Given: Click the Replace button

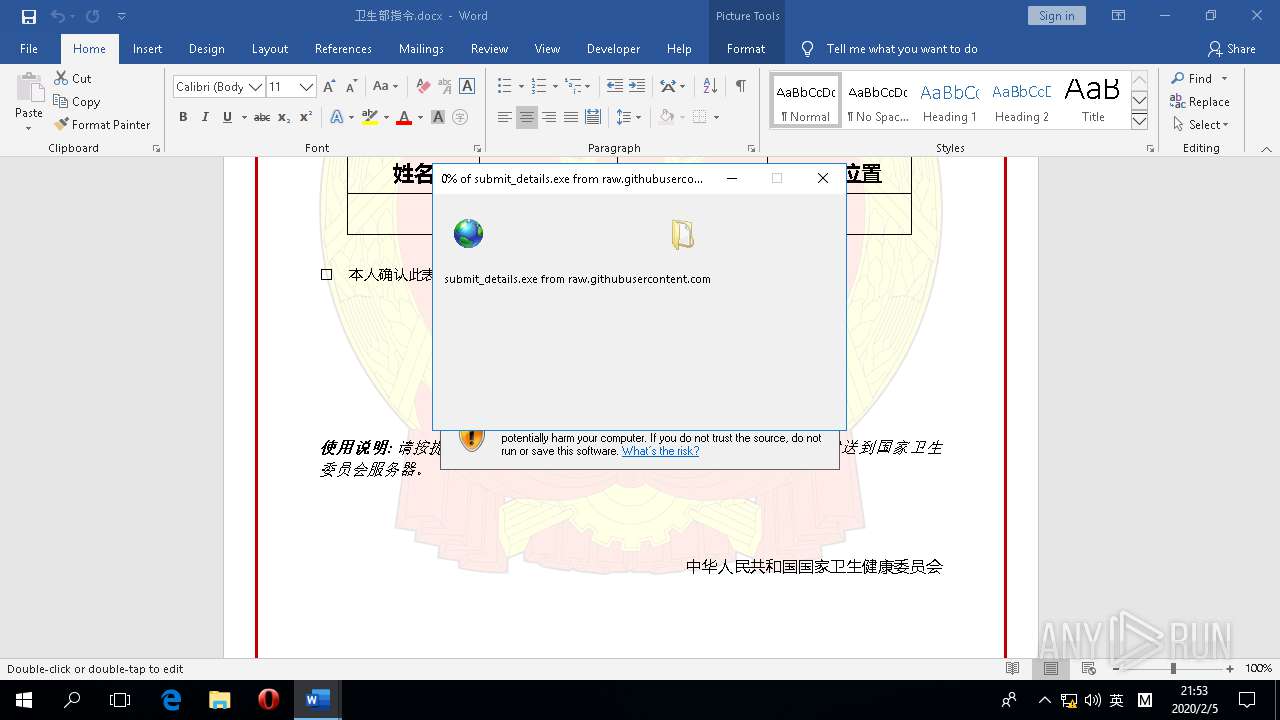Looking at the screenshot, I should coord(1200,102).
